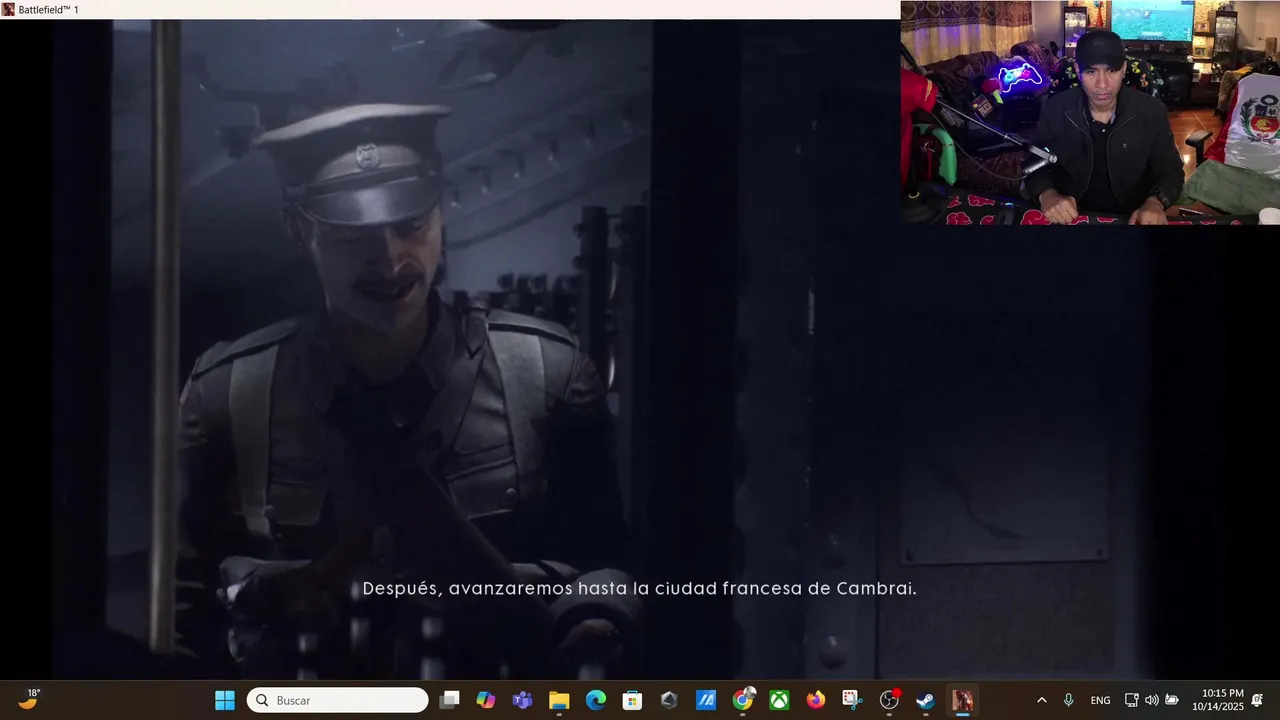Click the microphone tray icon
This screenshot has height=720, width=1280.
1068,700
